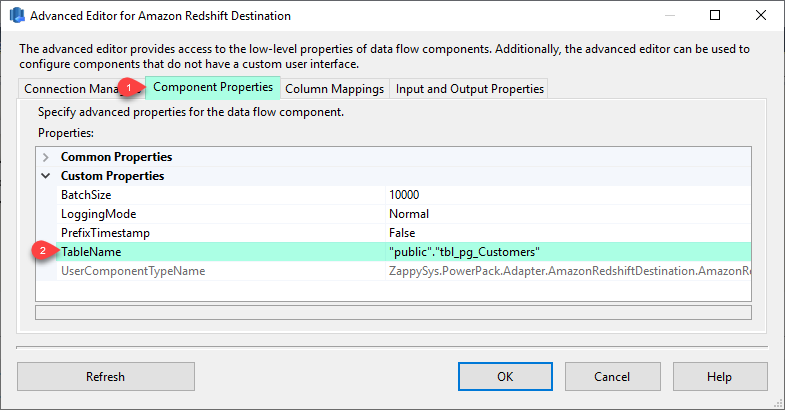The width and height of the screenshot is (785, 410).
Task: Click the UserComponentTypeName ZappySys value
Action: coord(568,271)
